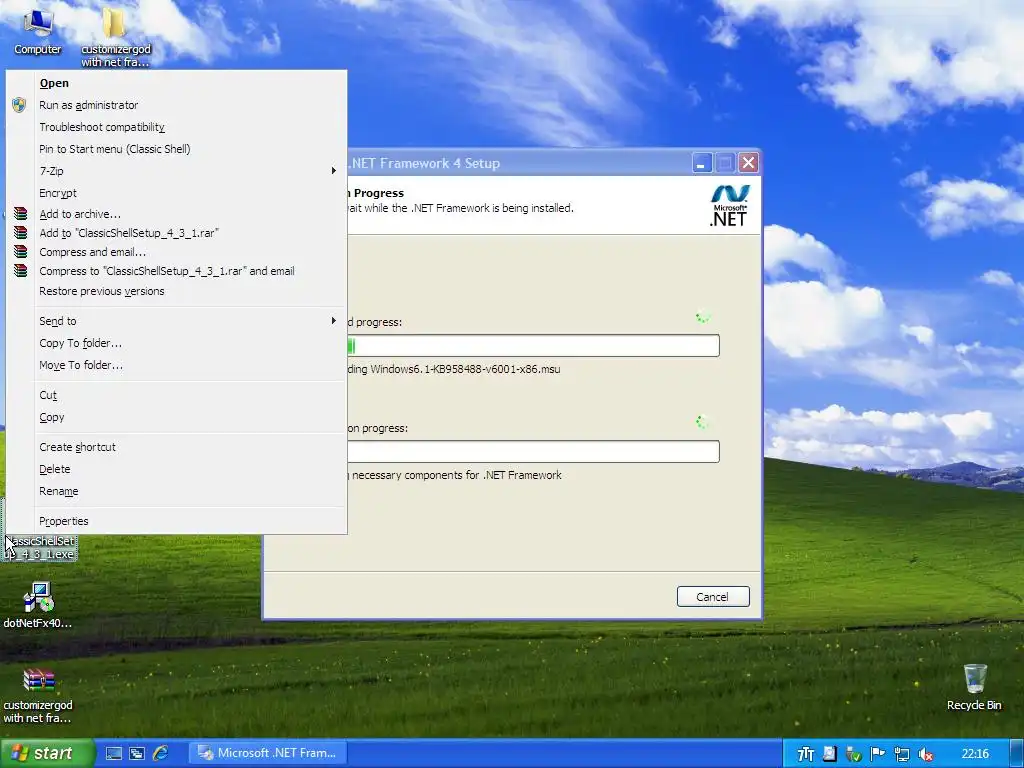
Task: Click WinRAR icon beside Compress and email
Action: [x=21, y=251]
